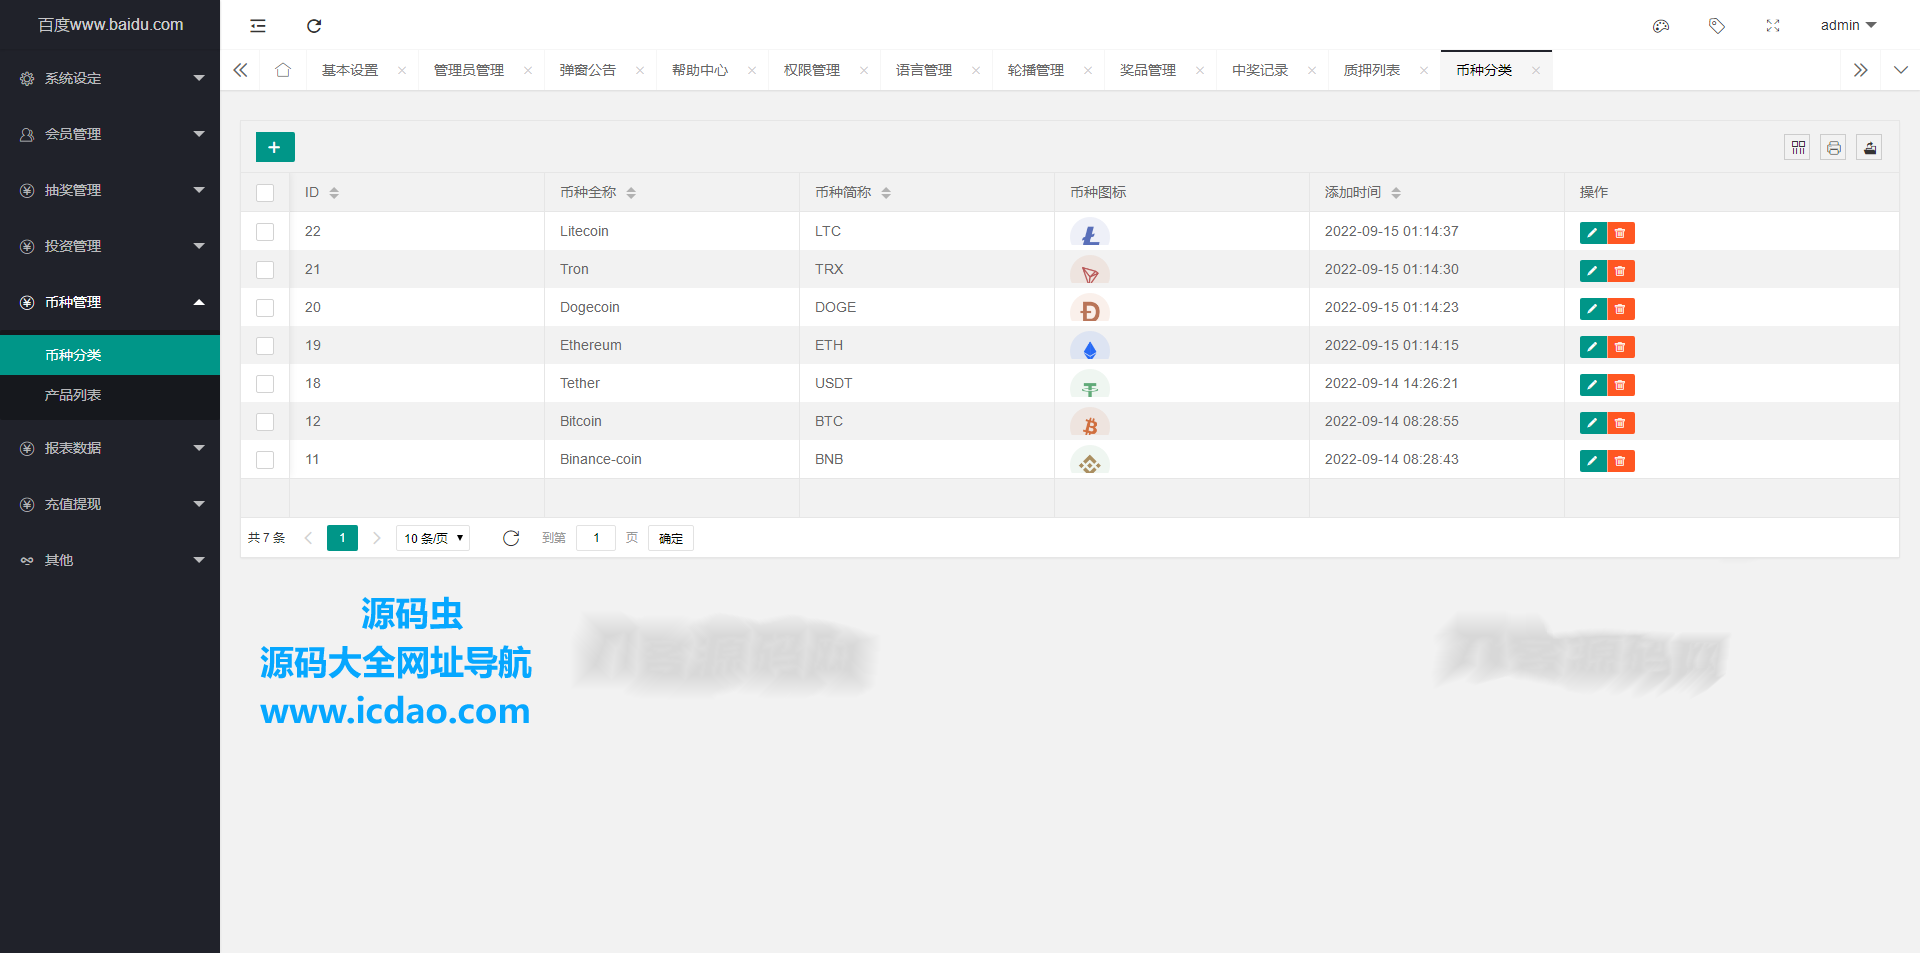This screenshot has width=1920, height=953.
Task: Check the box for ID 22 row
Action: point(265,232)
